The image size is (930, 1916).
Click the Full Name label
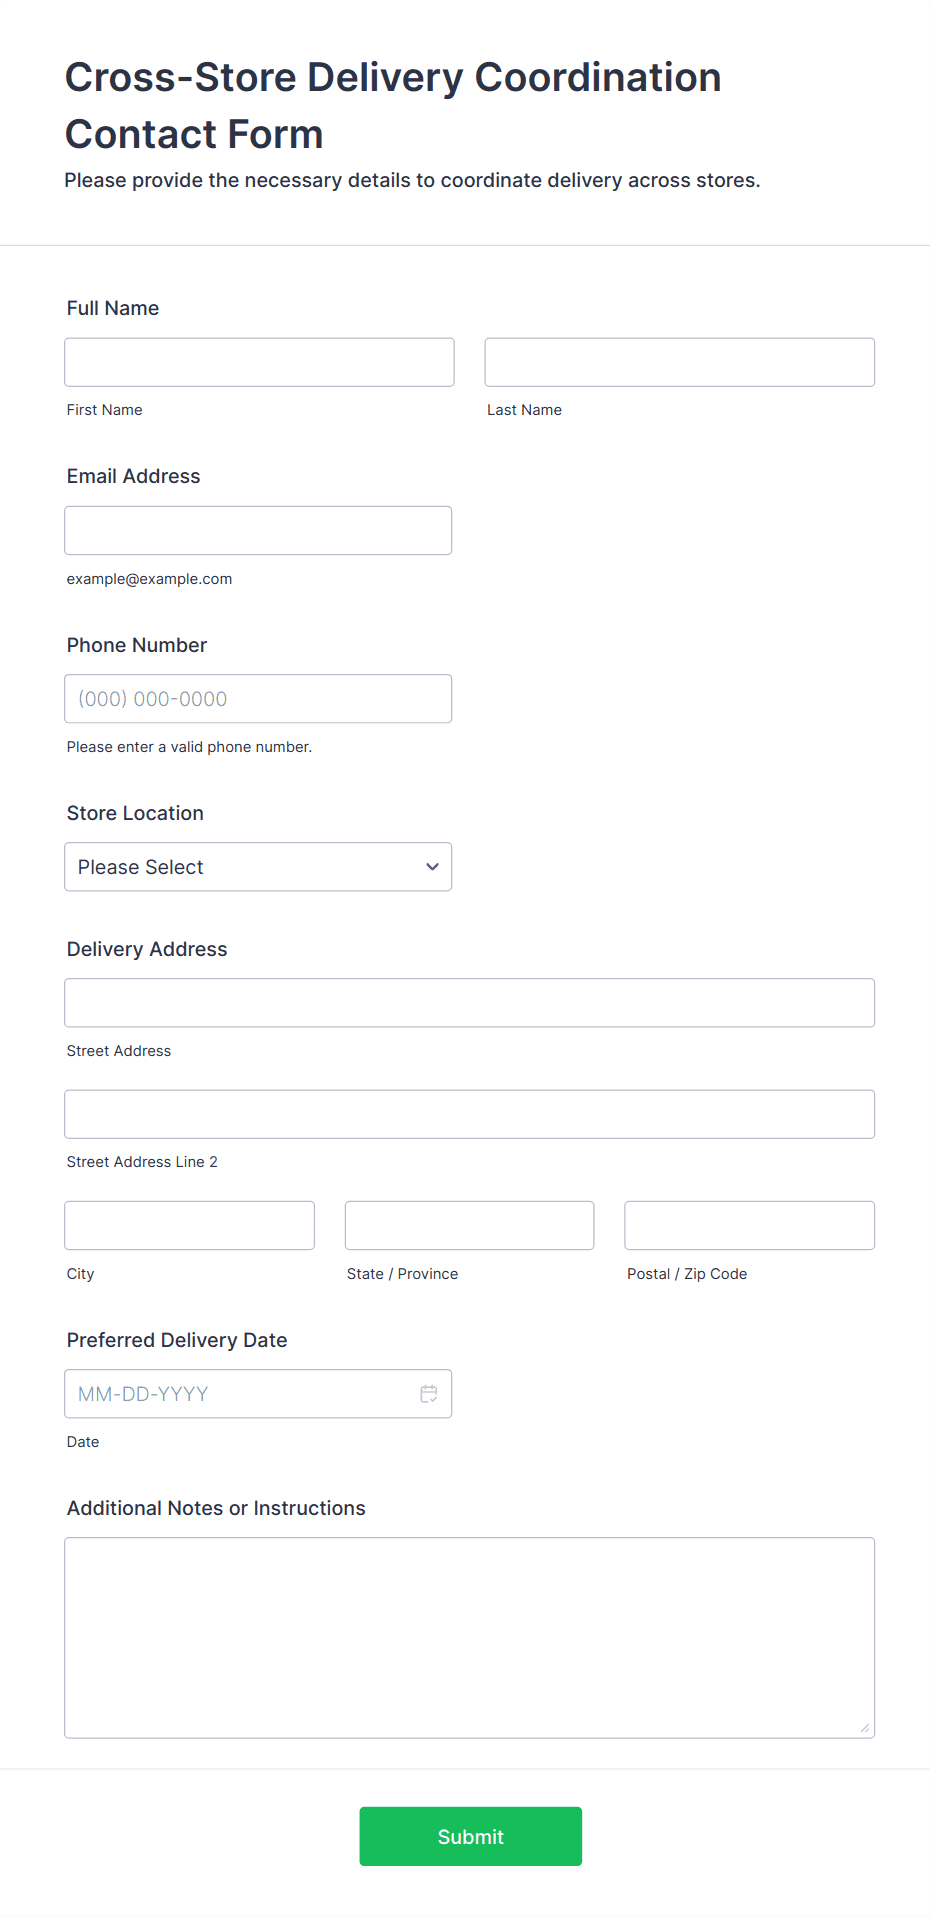point(113,308)
